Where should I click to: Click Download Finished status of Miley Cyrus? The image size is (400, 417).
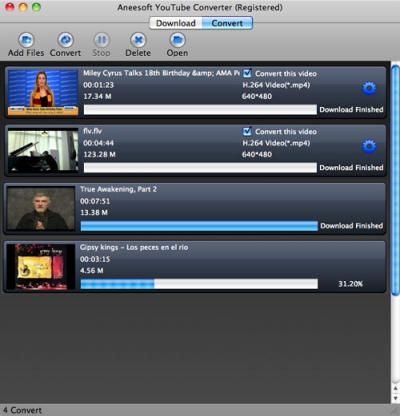(351, 110)
